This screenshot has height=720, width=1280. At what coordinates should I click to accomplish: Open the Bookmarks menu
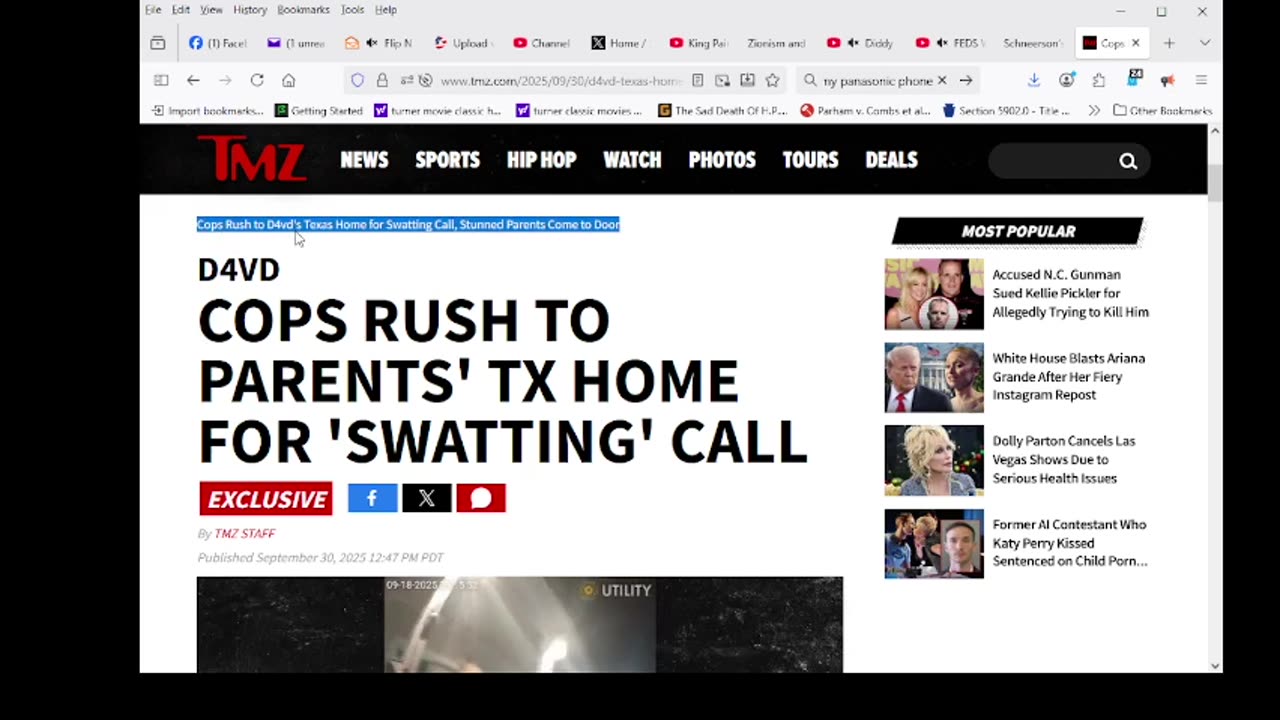(x=303, y=10)
